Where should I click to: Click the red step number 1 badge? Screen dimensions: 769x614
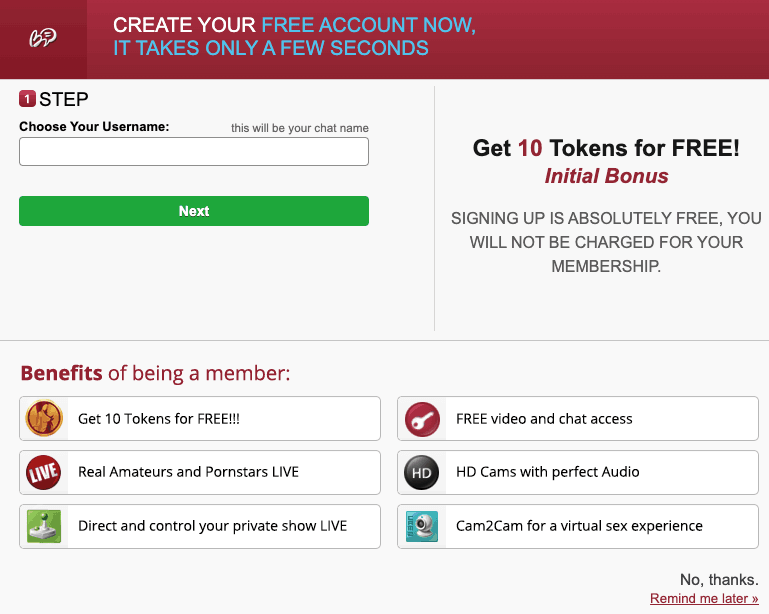tap(27, 99)
